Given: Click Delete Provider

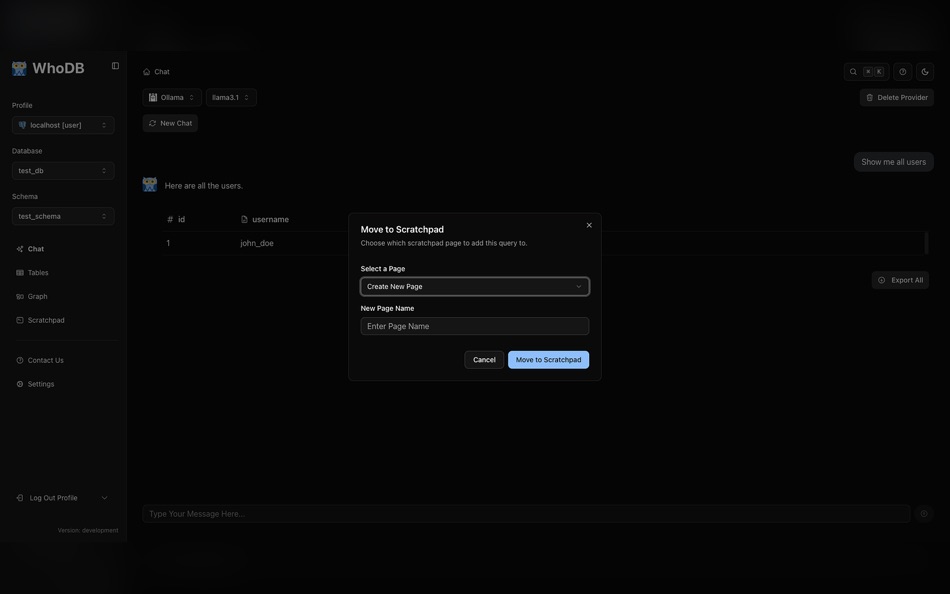Looking at the screenshot, I should pos(895,95).
